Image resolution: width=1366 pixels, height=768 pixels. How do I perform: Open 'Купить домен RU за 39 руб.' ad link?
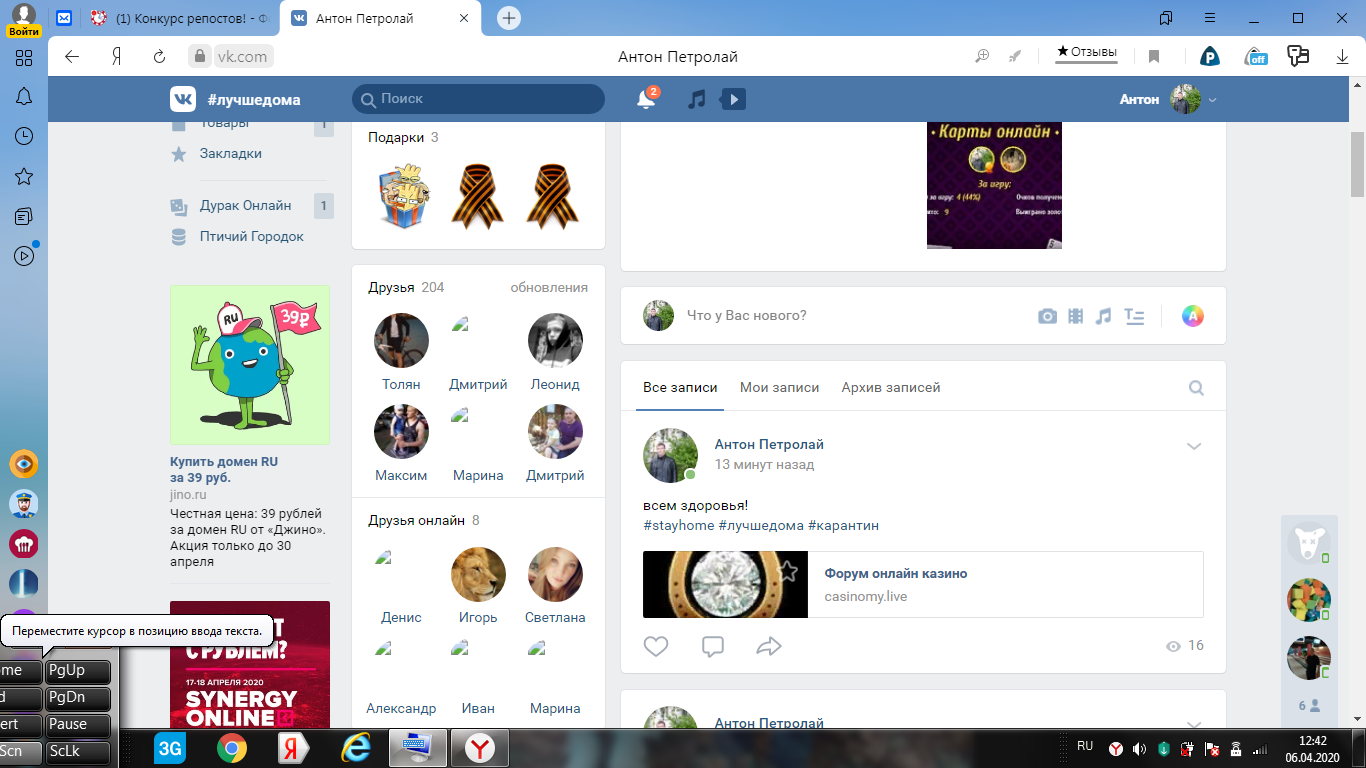[224, 470]
